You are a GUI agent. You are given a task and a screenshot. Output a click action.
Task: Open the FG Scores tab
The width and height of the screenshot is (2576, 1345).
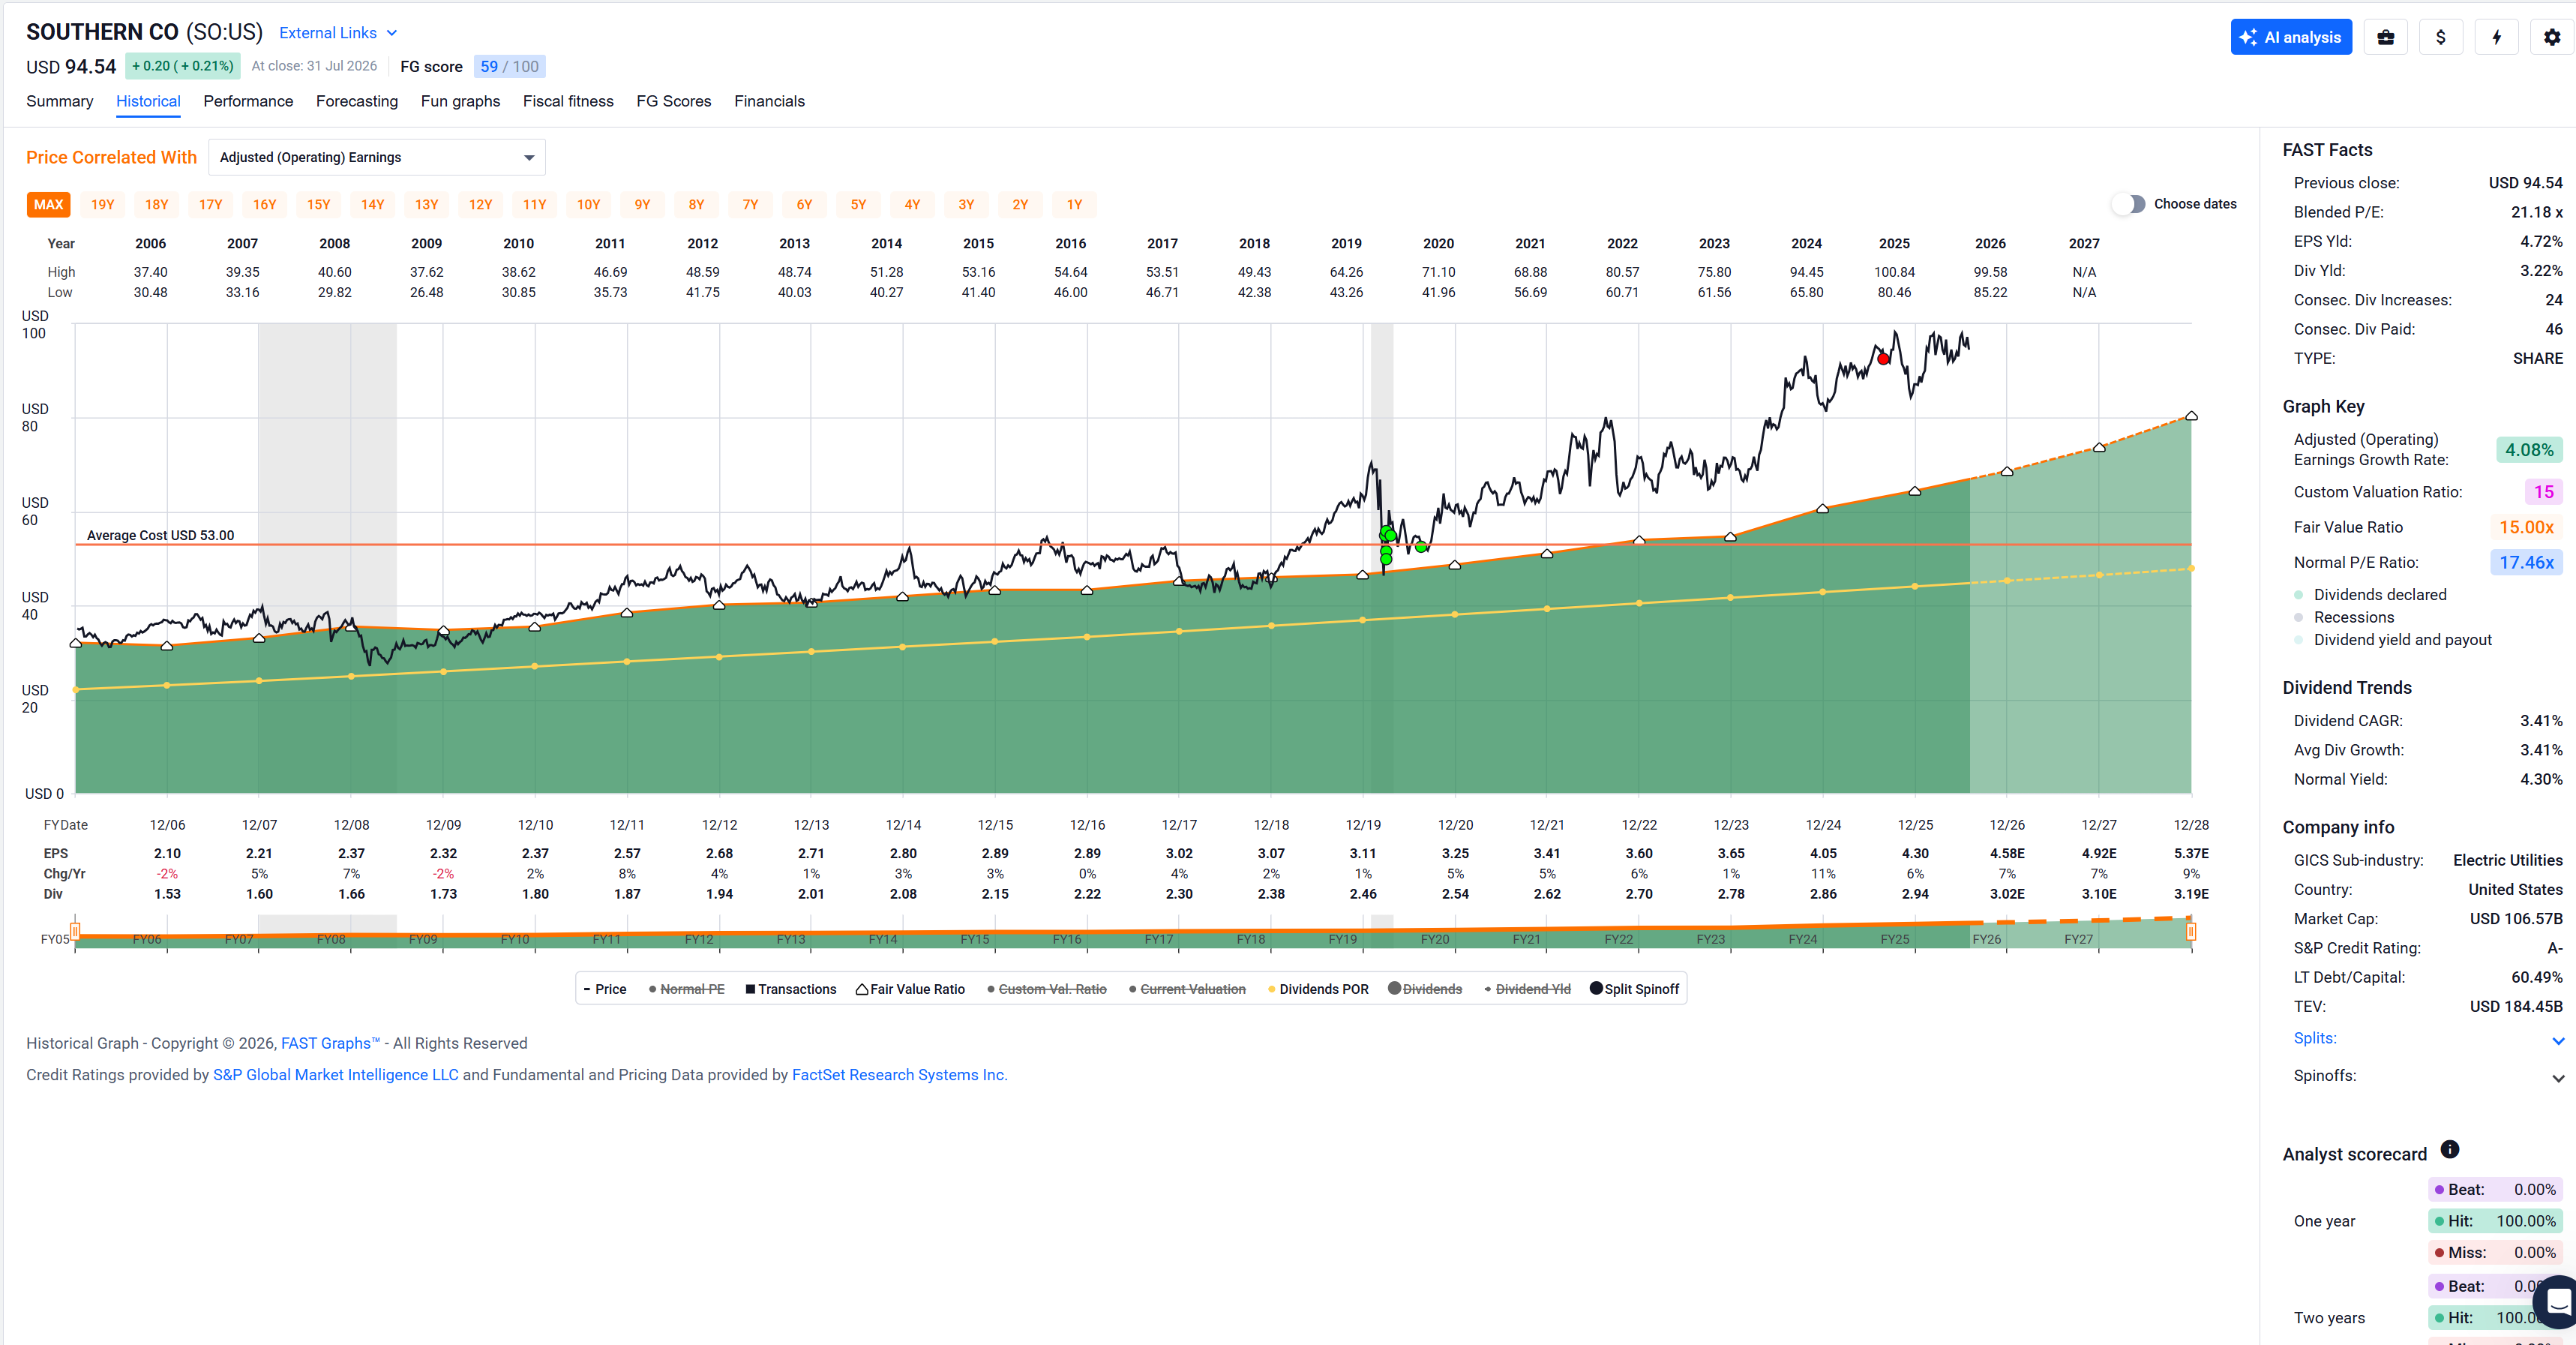point(674,101)
